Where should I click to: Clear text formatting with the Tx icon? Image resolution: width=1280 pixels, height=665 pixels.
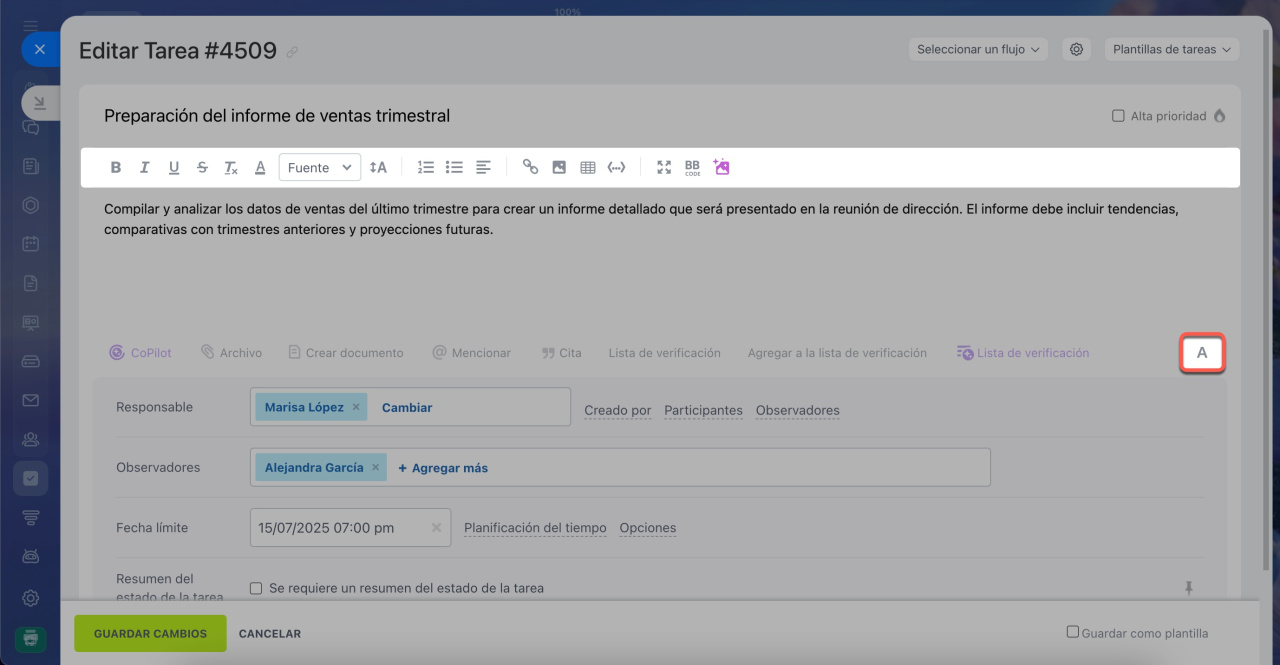pyautogui.click(x=231, y=168)
